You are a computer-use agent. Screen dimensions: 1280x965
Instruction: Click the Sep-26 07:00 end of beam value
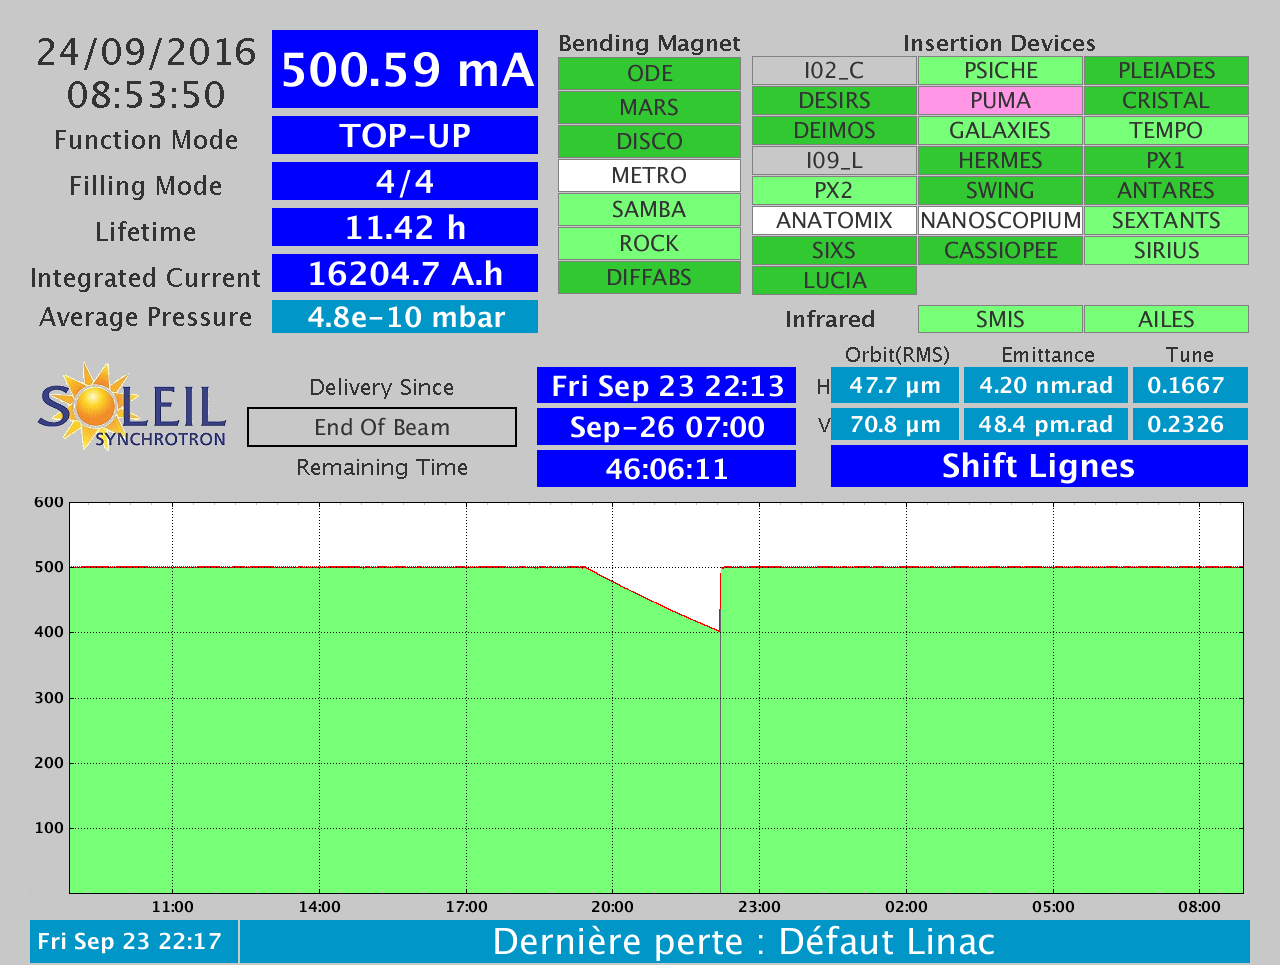tap(667, 427)
